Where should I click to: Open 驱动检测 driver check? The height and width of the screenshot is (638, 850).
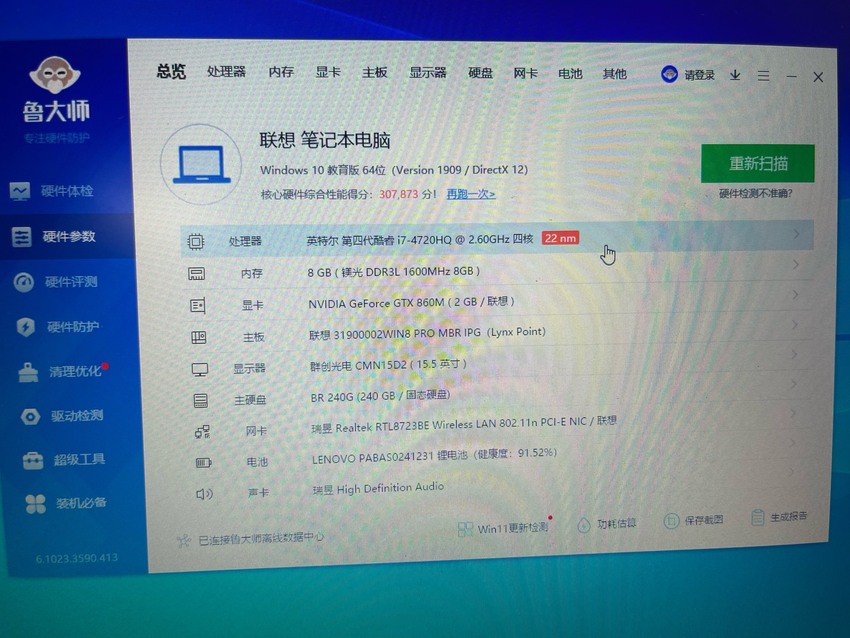[x=63, y=416]
